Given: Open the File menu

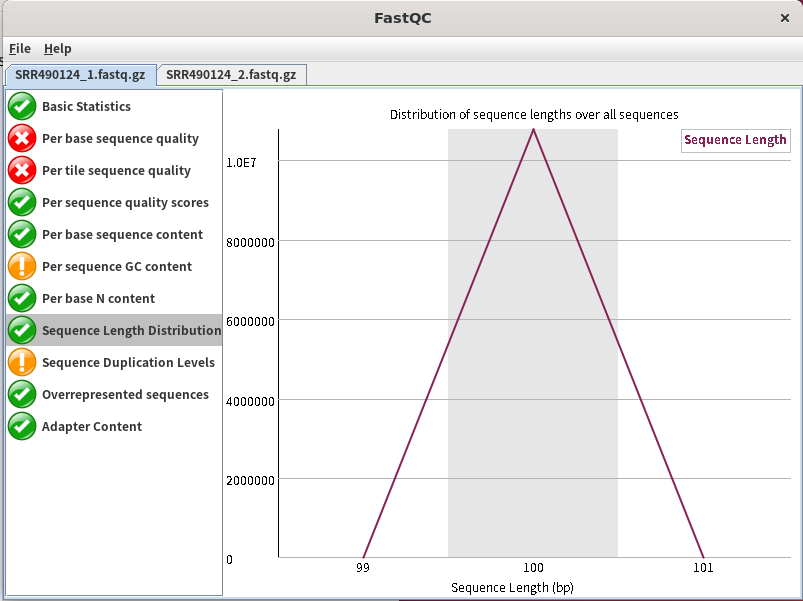Looking at the screenshot, I should coord(20,49).
